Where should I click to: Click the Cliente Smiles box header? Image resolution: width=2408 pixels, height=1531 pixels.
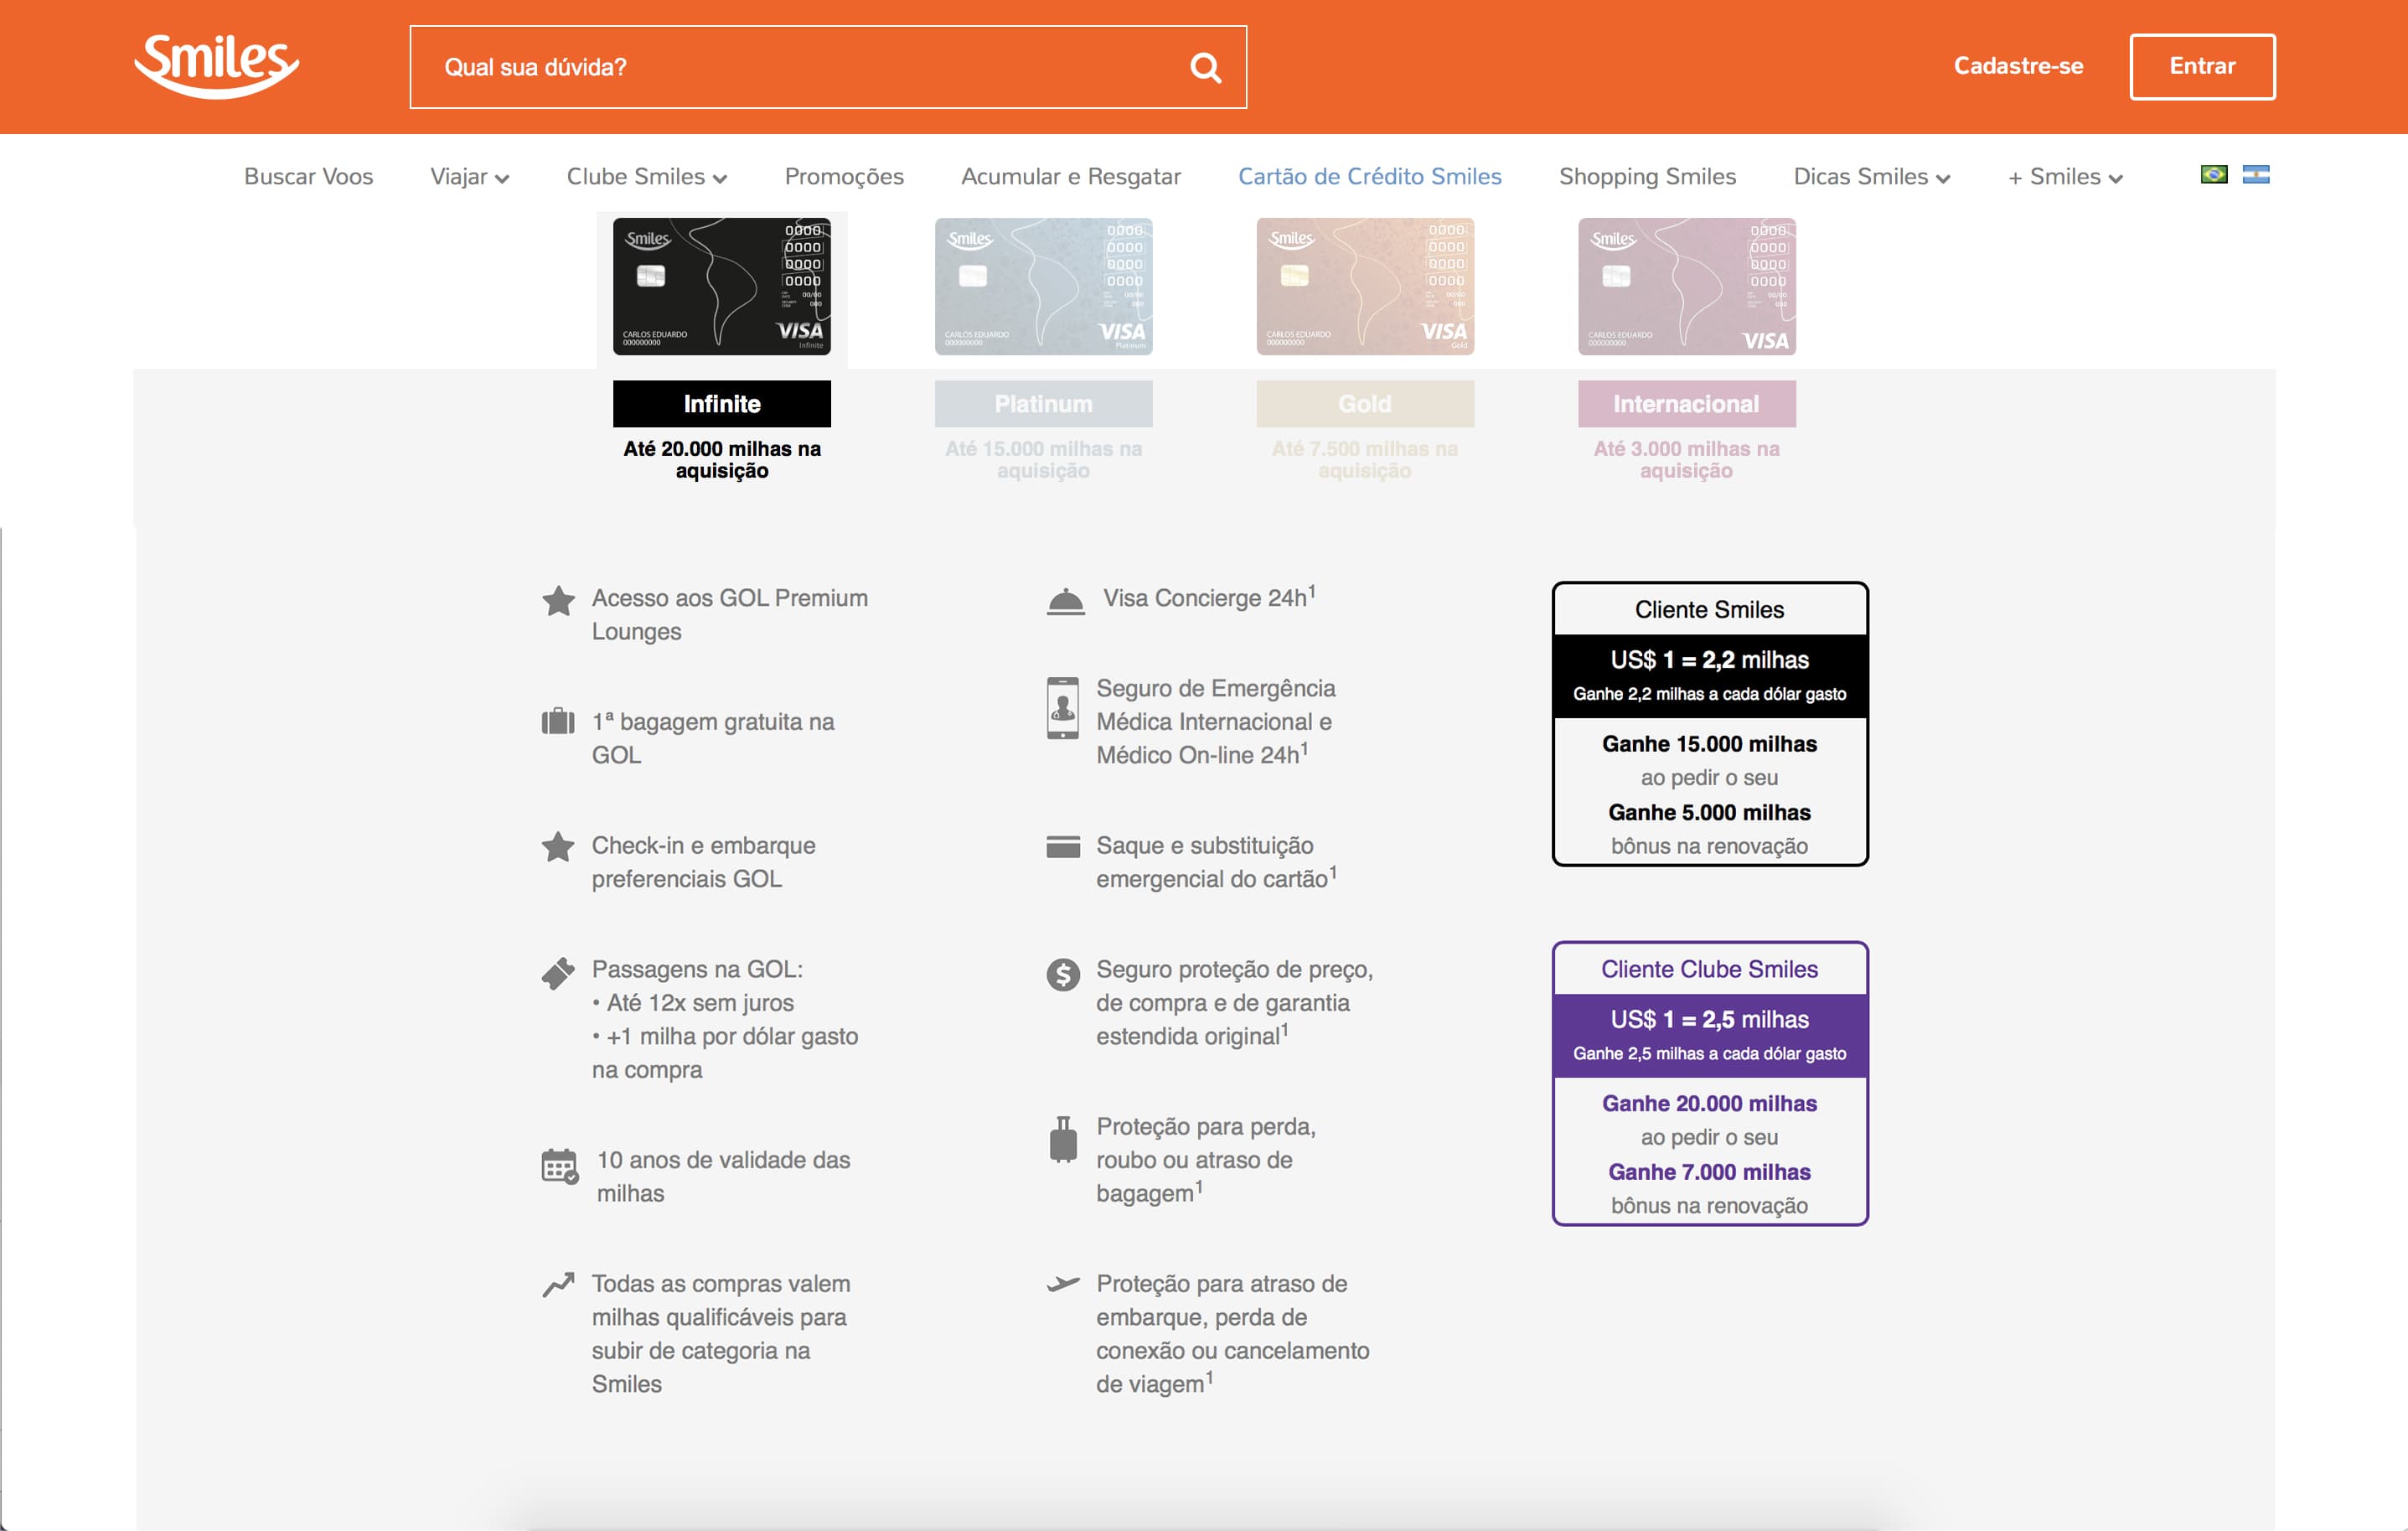pyautogui.click(x=1710, y=610)
